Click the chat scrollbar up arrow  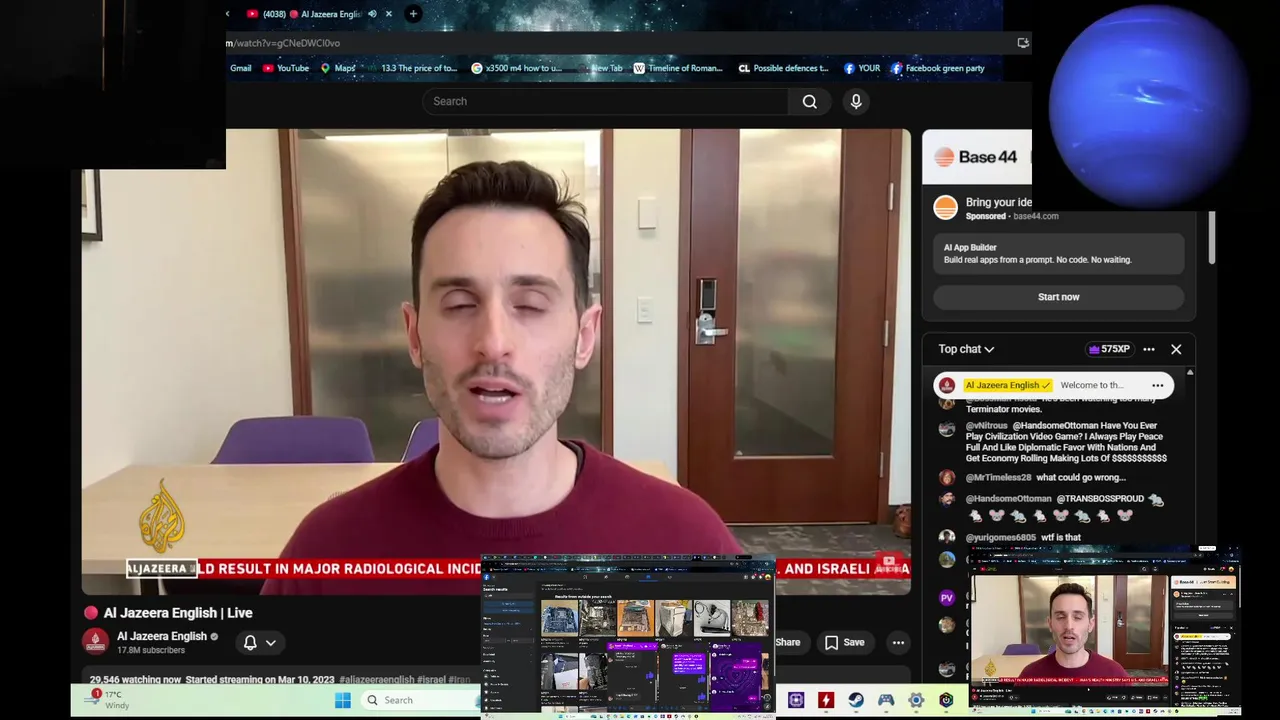(1189, 373)
